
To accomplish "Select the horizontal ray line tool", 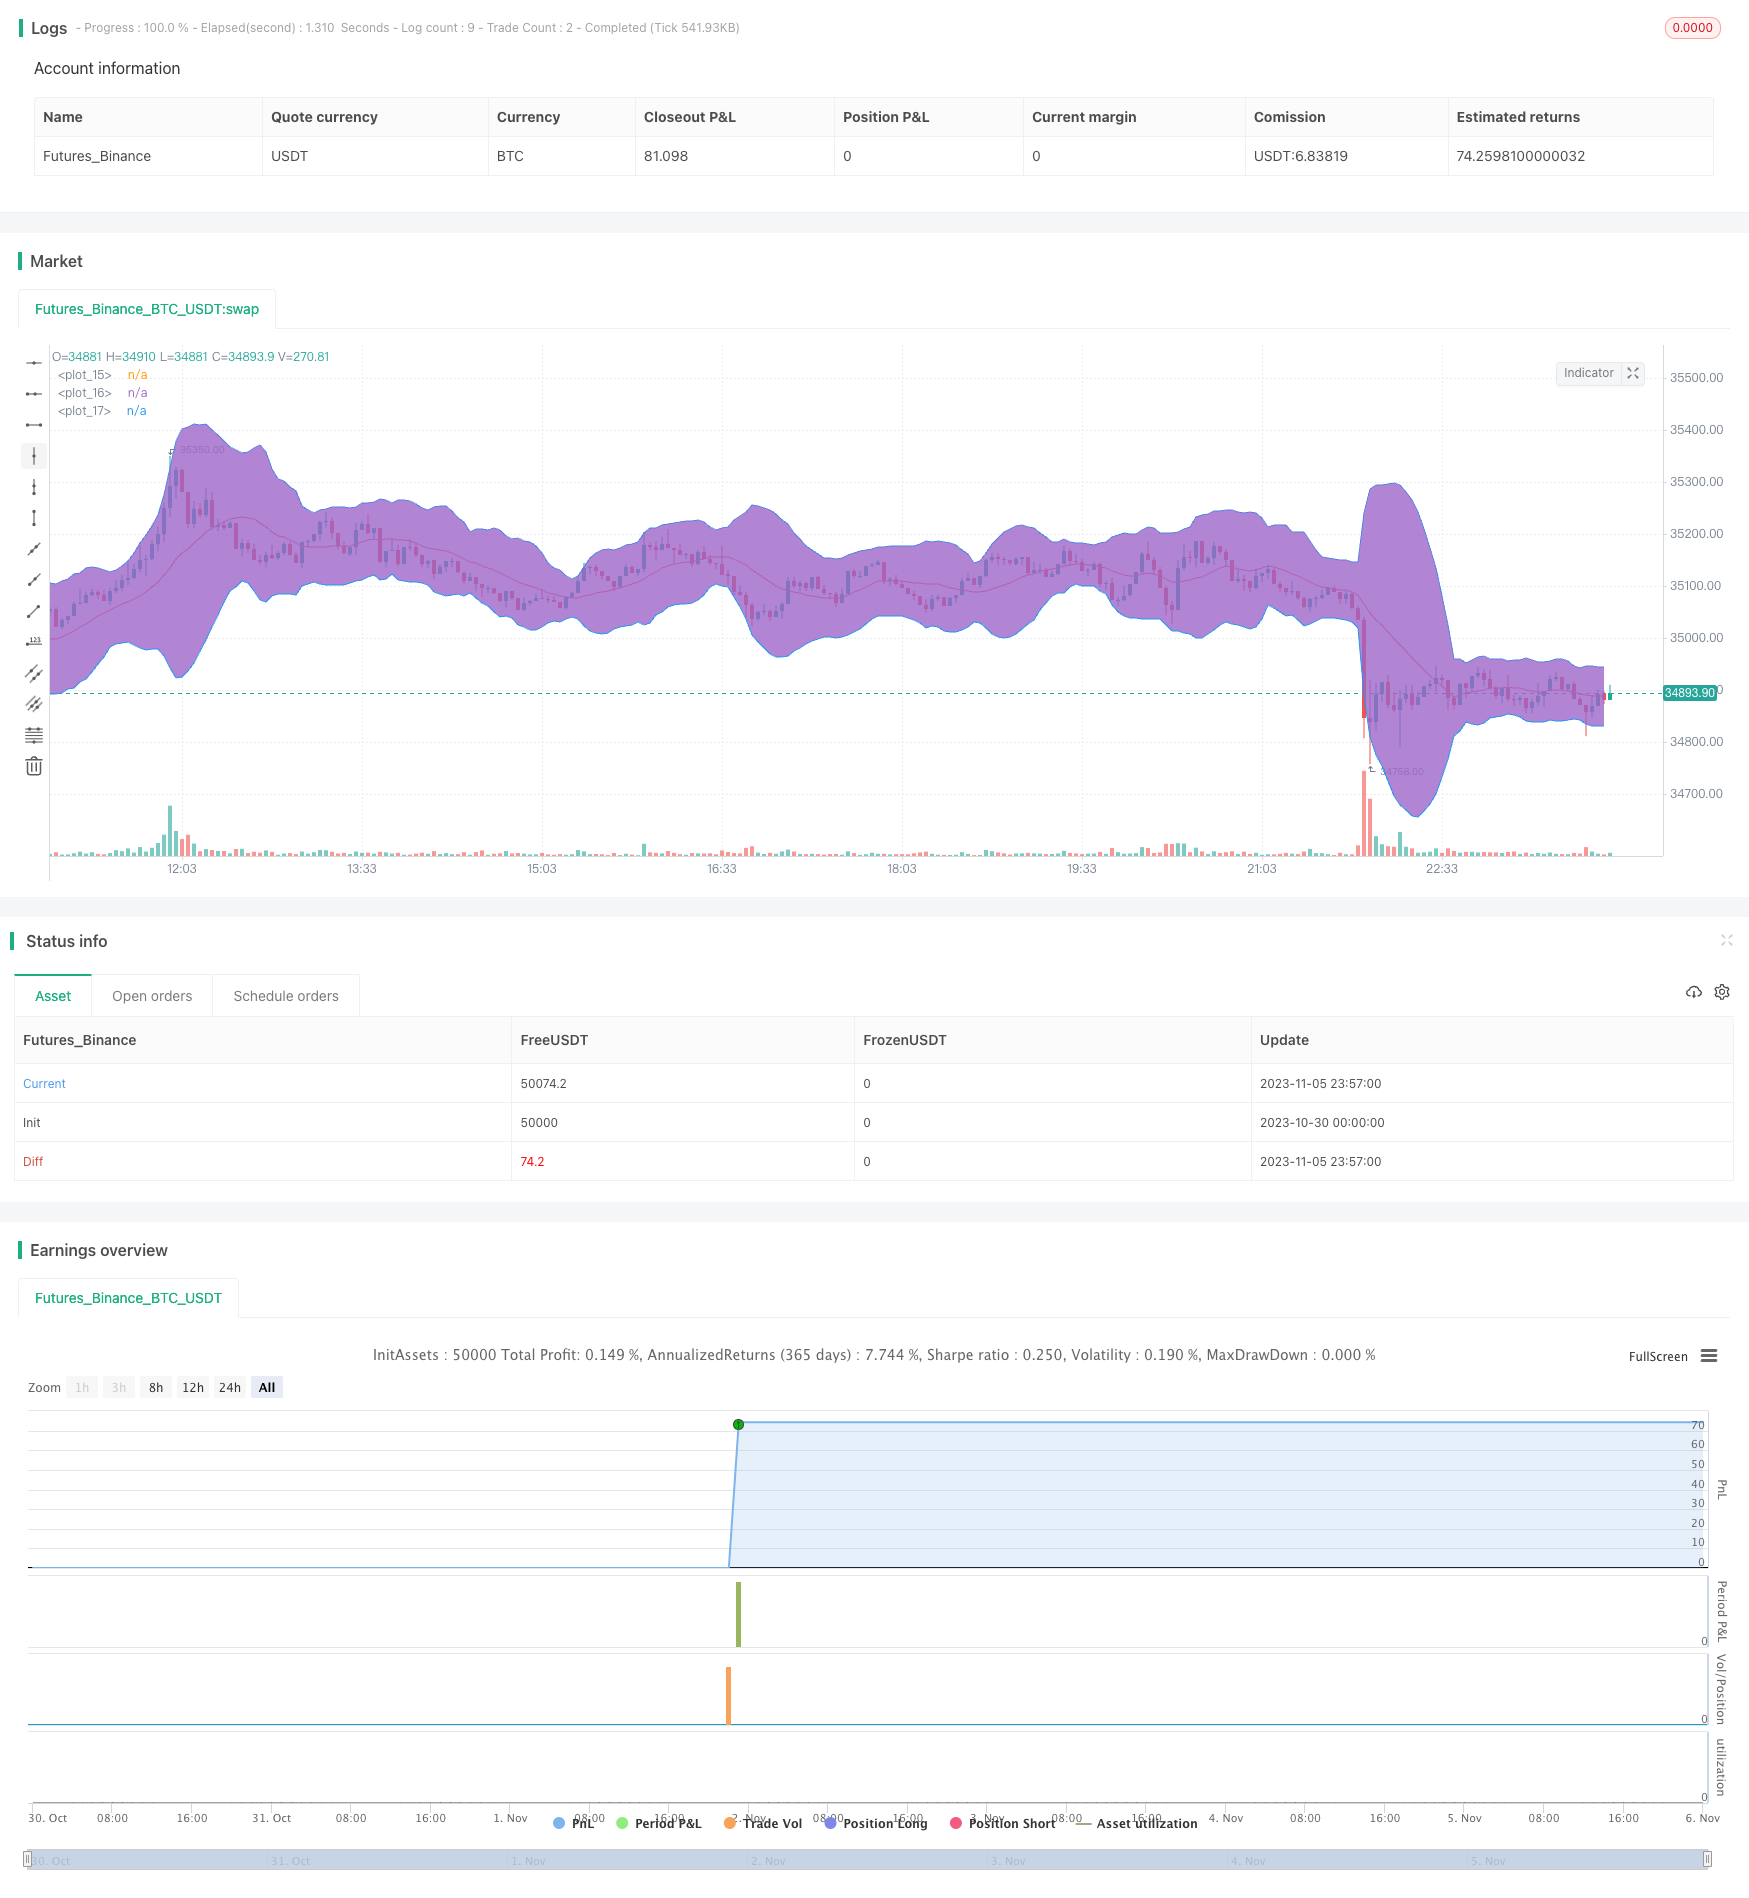I will tap(34, 394).
